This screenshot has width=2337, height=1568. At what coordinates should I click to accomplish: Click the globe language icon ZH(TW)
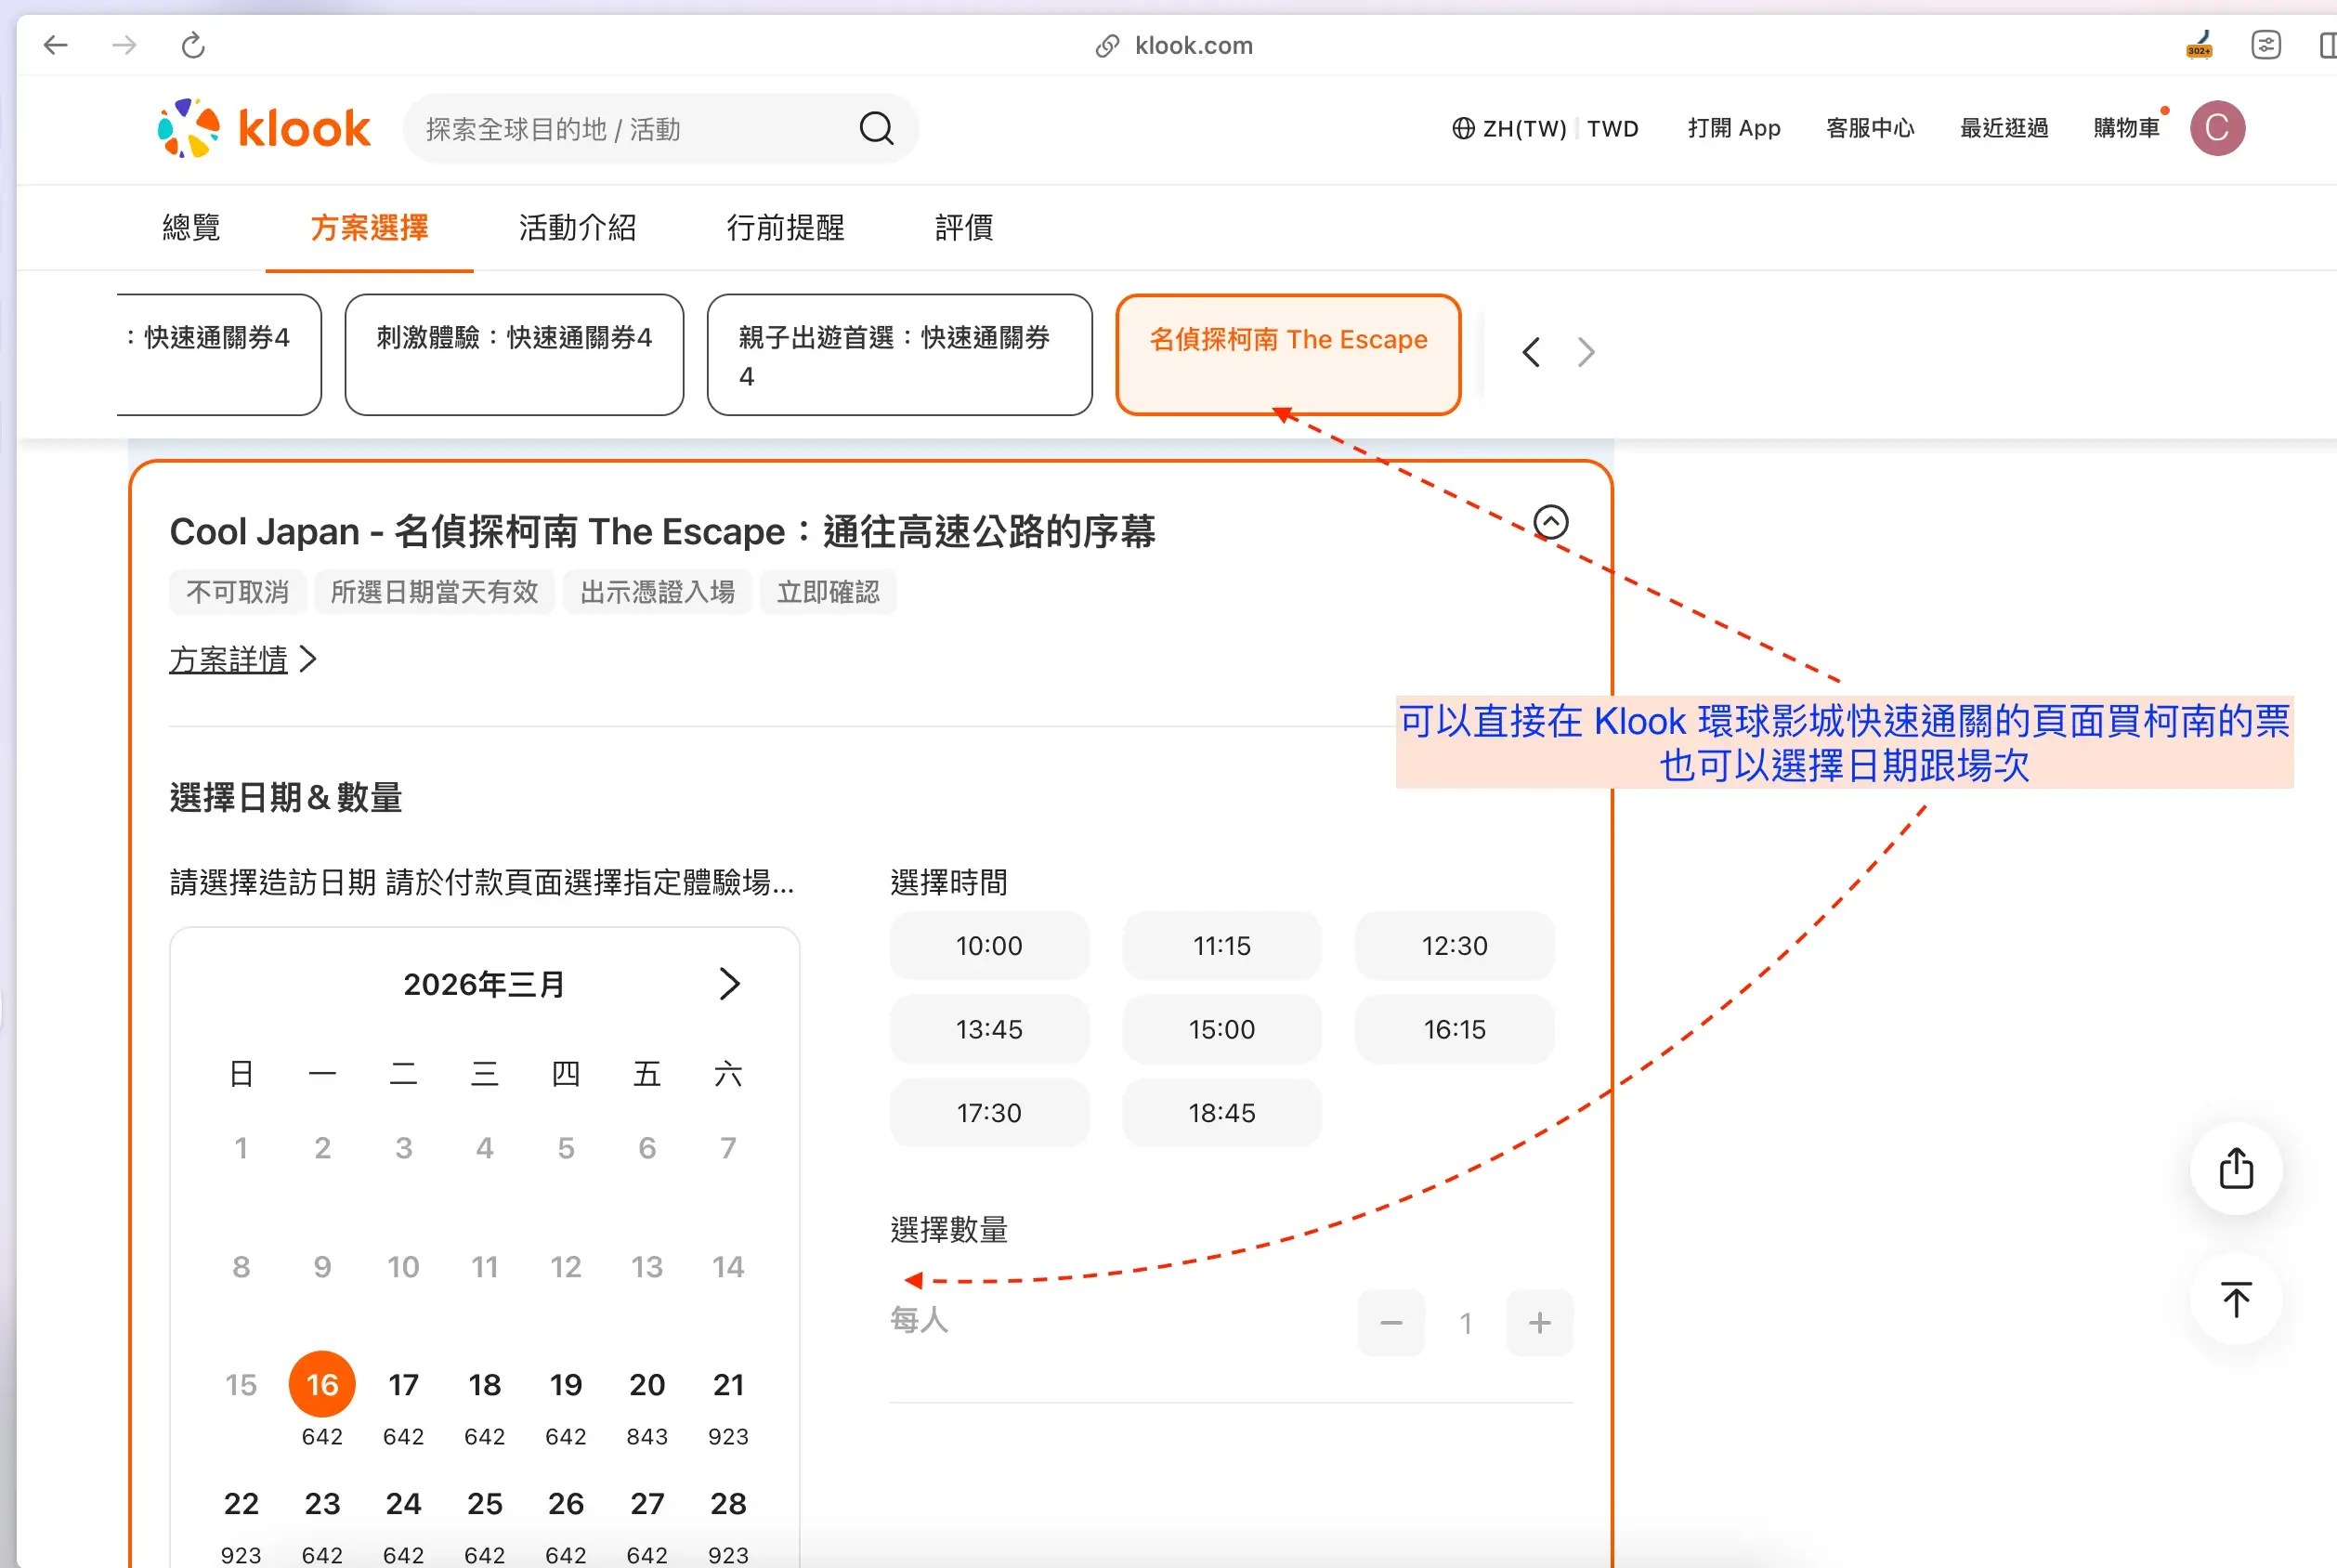tap(1463, 128)
